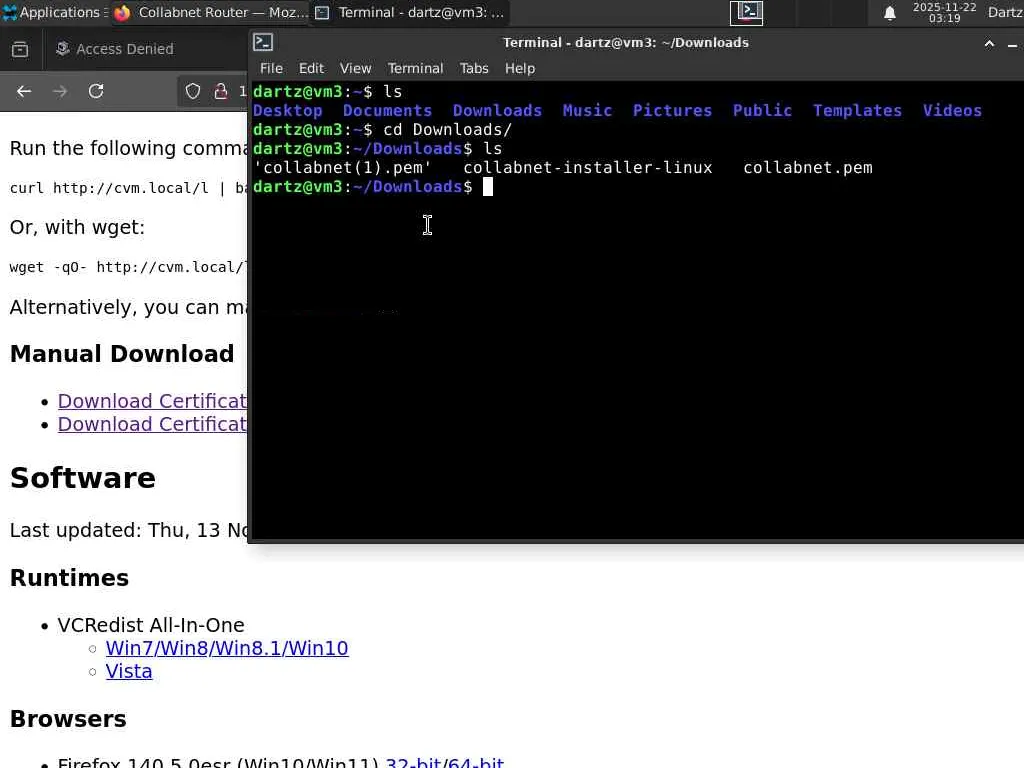The width and height of the screenshot is (1024, 768).
Task: Click the first Download Certificate link
Action: point(152,401)
